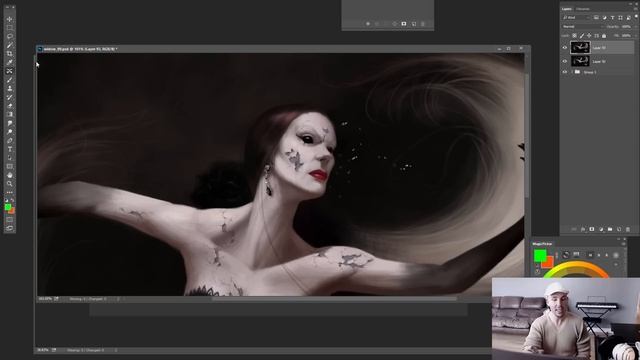Select the Horizontal Type tool
Screen dimensions: 640x360
coord(9,149)
